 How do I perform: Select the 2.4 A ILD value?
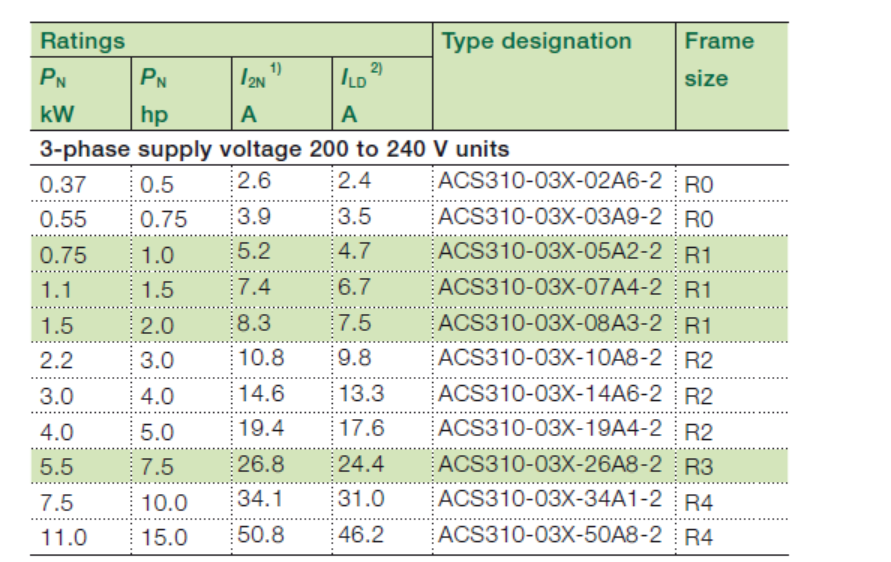pos(355,181)
